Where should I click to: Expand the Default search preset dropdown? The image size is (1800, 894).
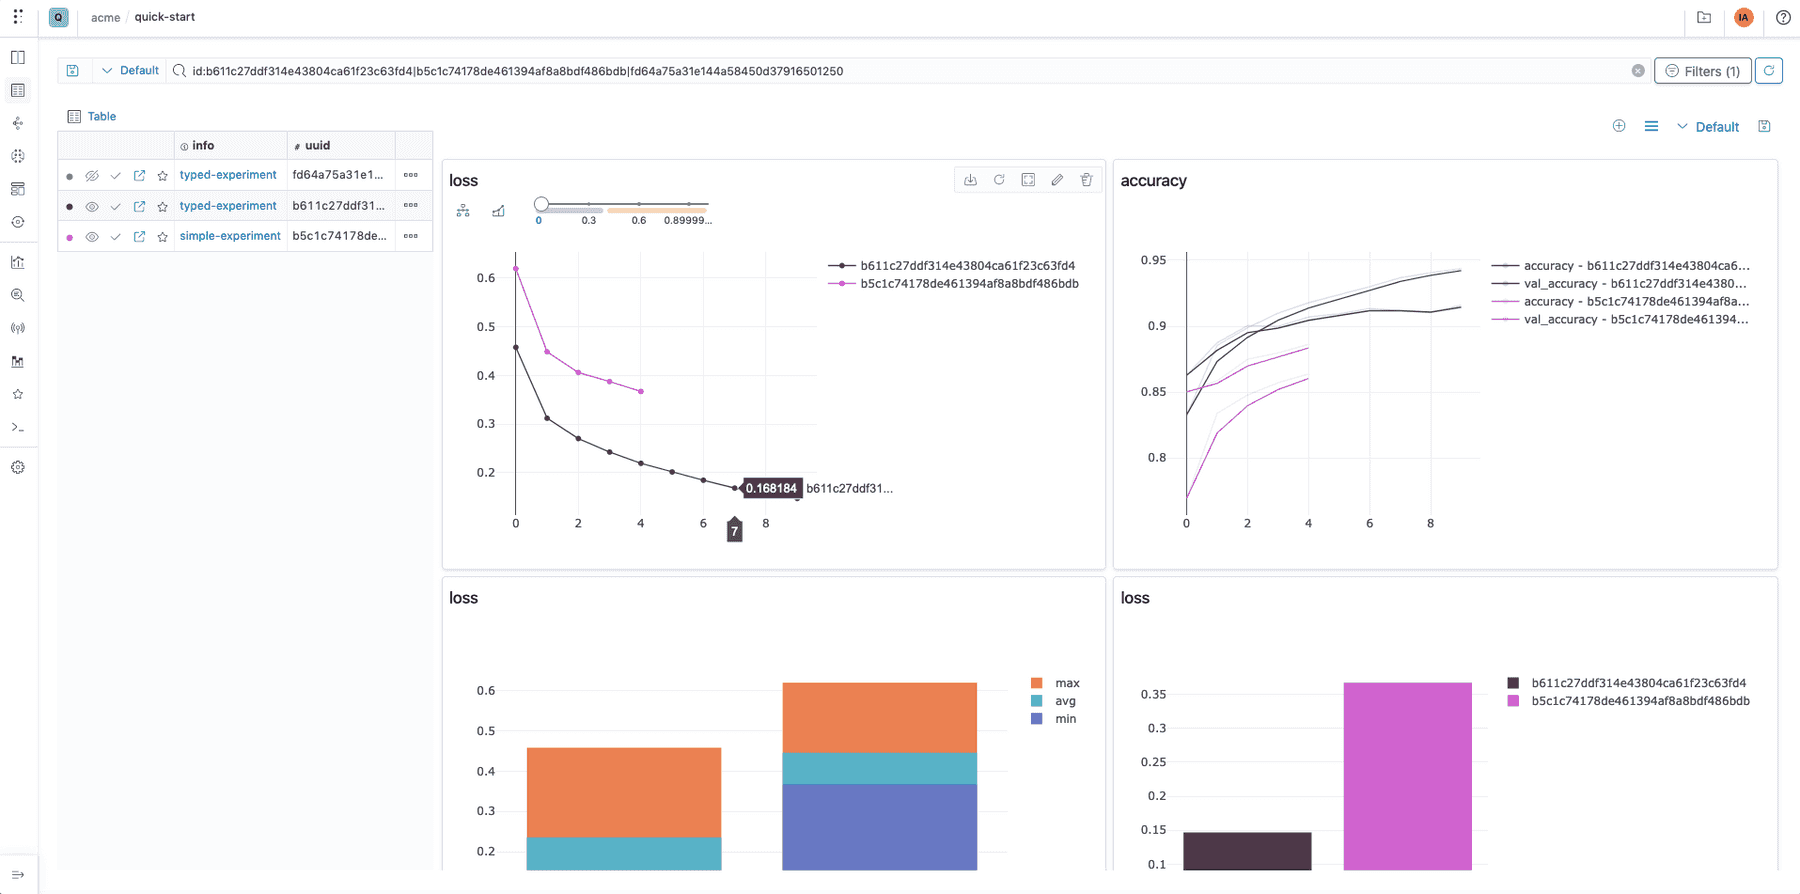point(130,71)
